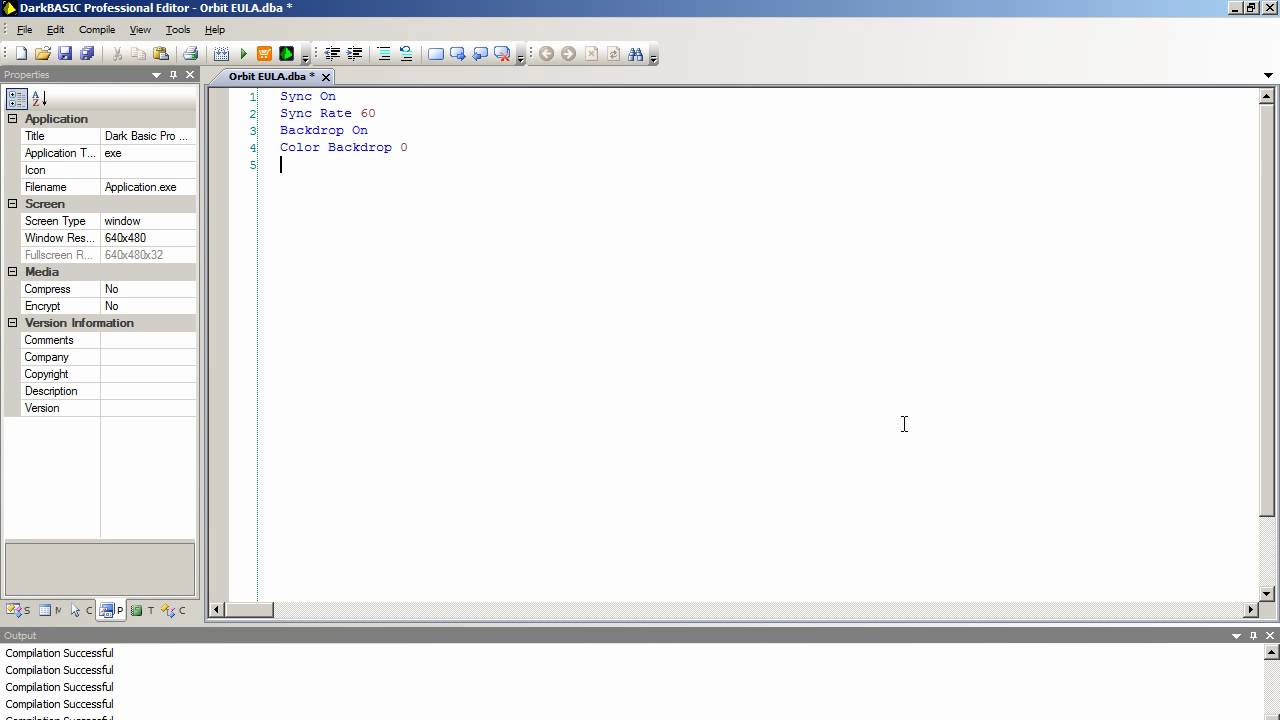
Task: Change the Screen Type value window
Action: [148, 221]
